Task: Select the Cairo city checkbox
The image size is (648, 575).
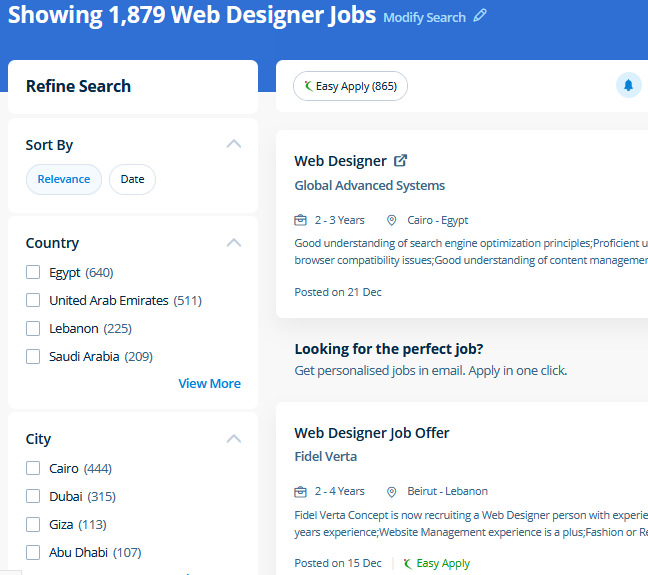Action: [x=33, y=468]
